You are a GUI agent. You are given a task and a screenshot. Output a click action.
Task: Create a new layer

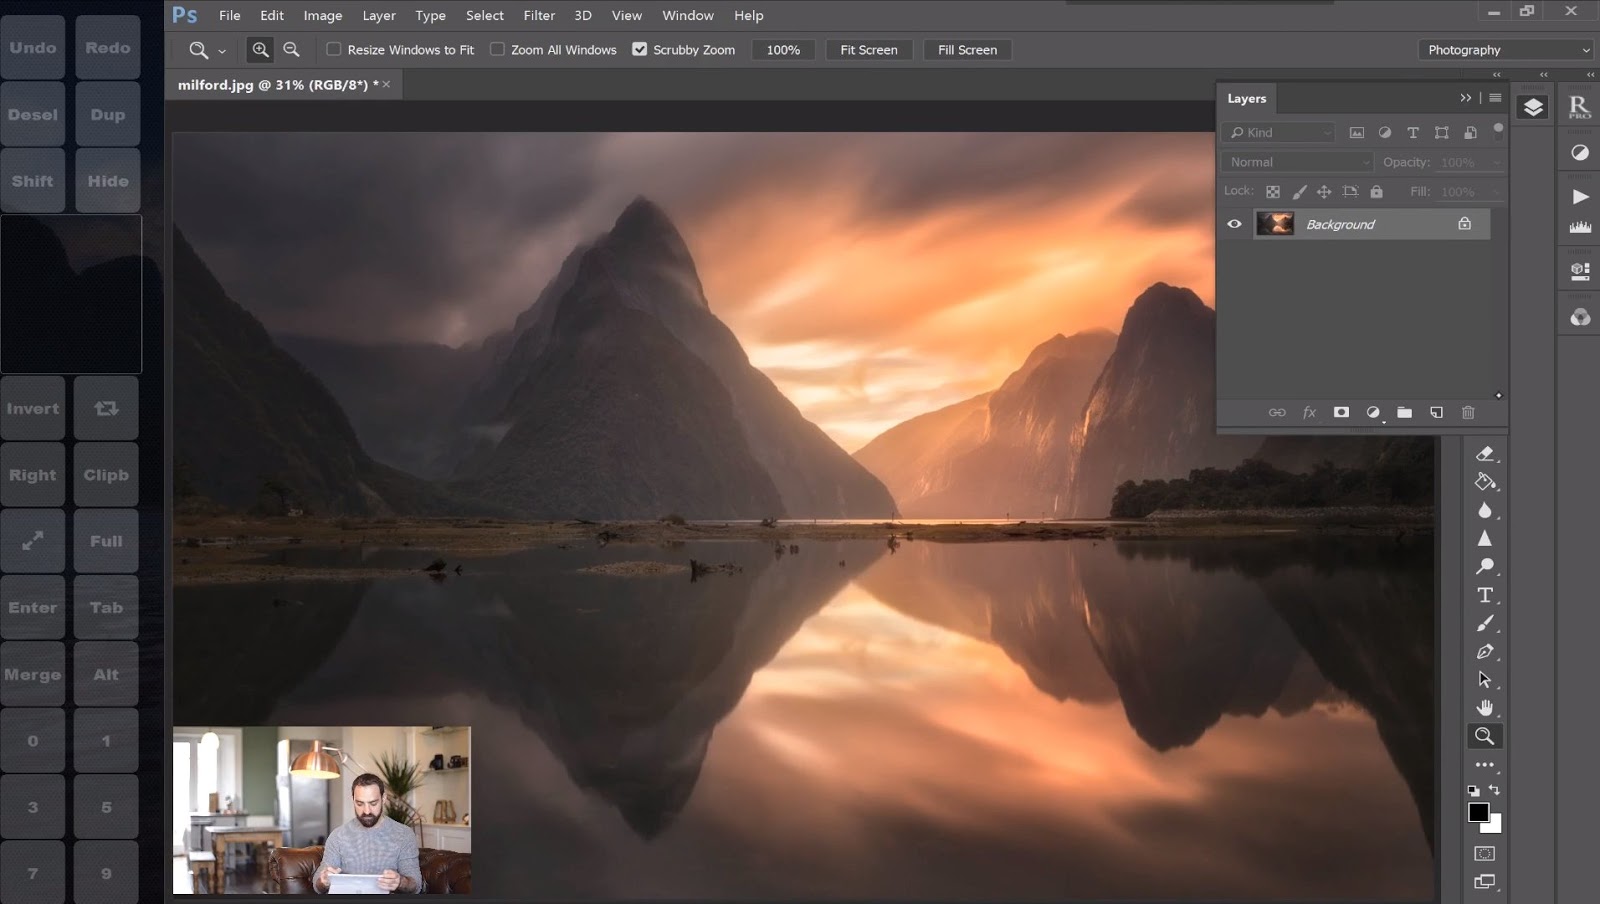click(x=1437, y=411)
